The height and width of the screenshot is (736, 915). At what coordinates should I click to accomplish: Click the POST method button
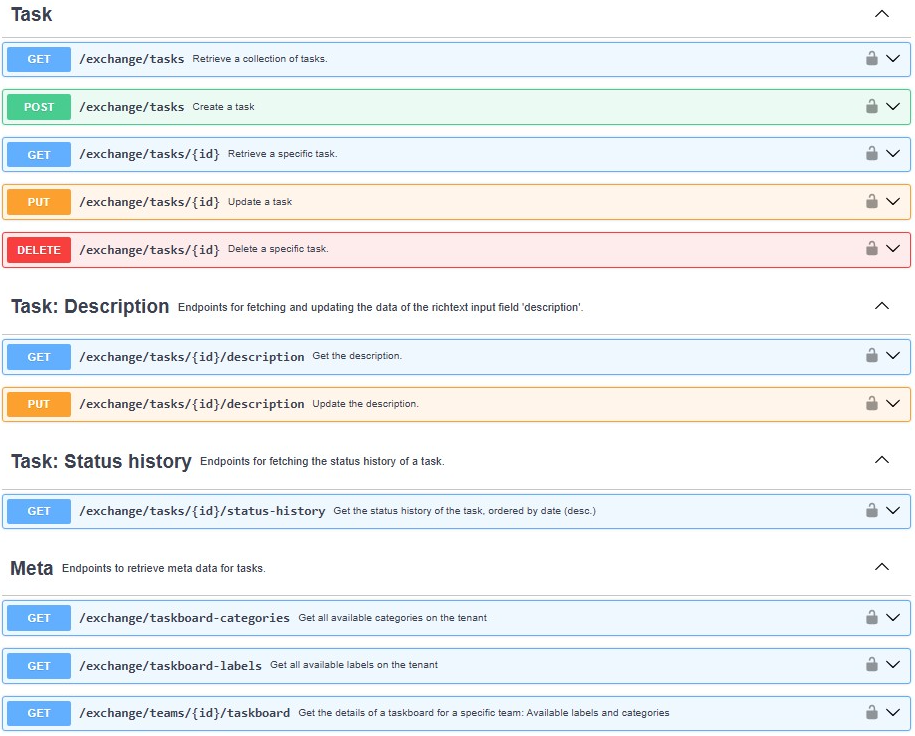[39, 107]
